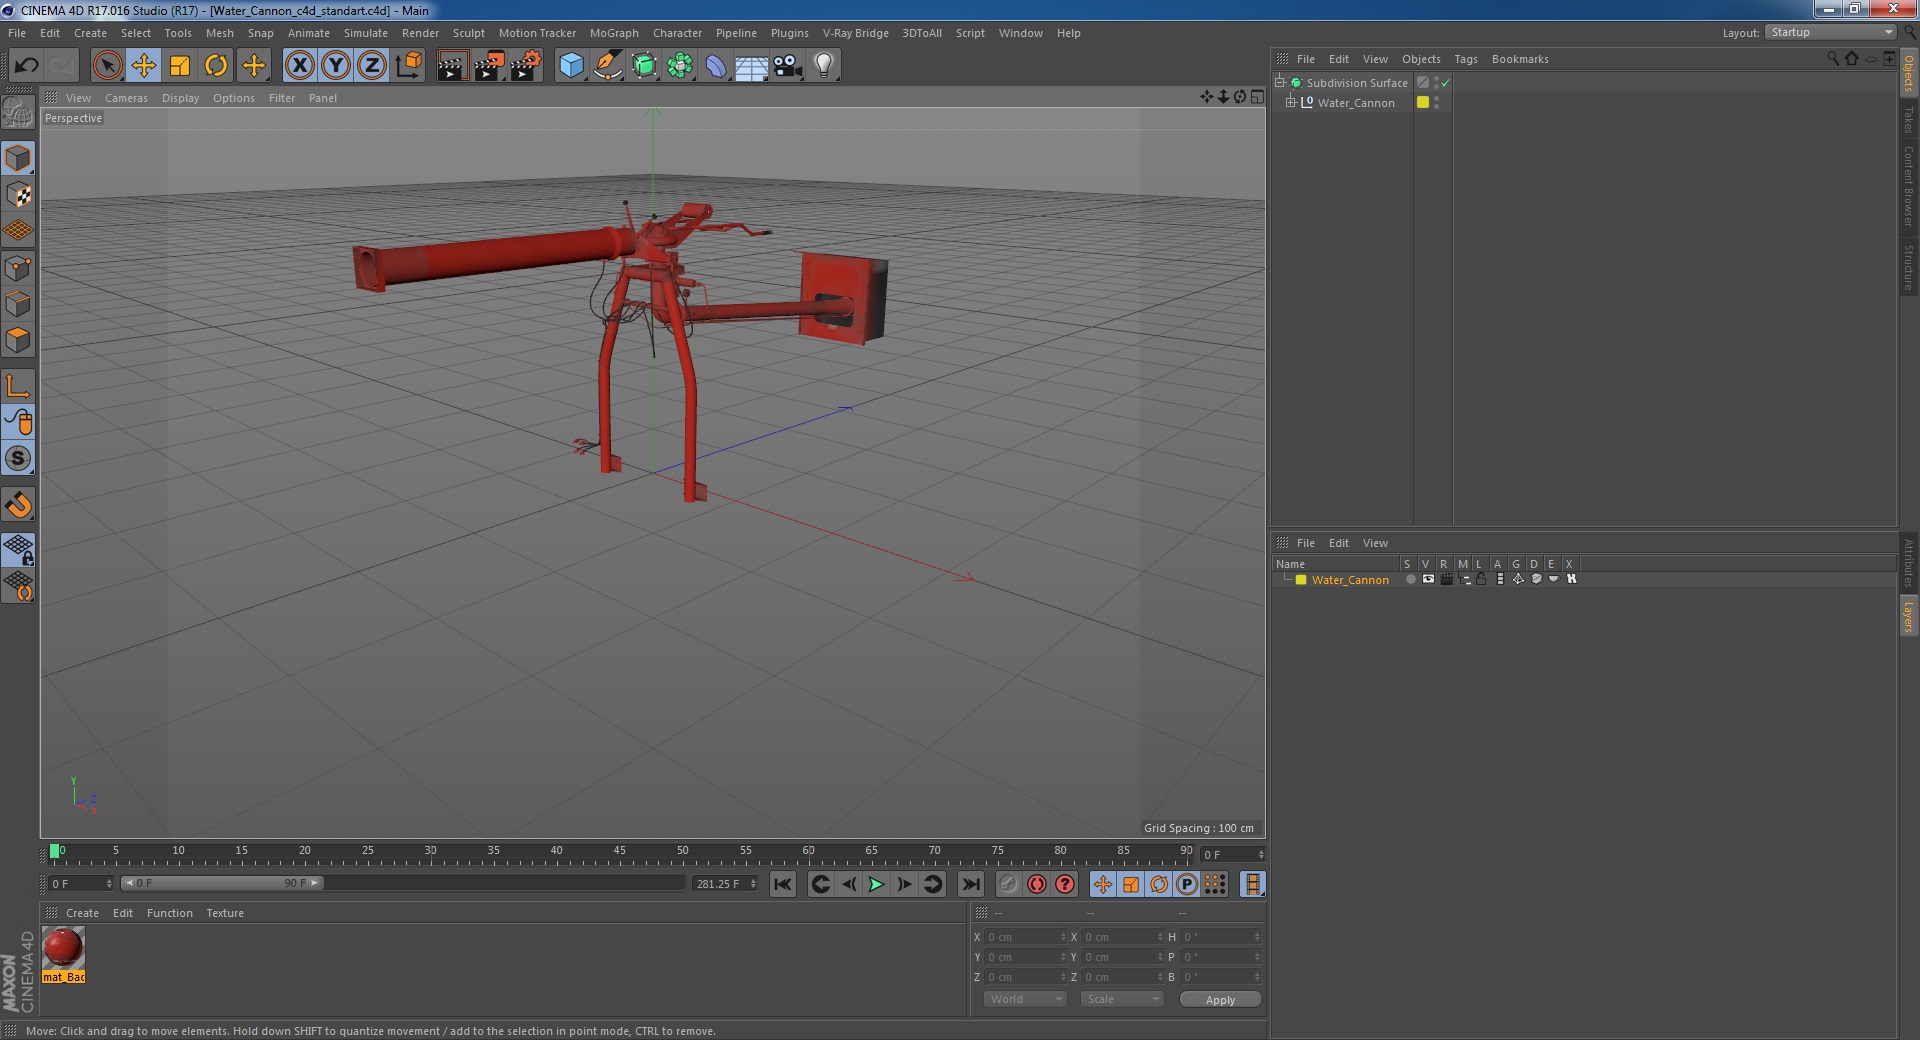Toggle Autokeying button
This screenshot has width=1920, height=1040.
(1037, 884)
